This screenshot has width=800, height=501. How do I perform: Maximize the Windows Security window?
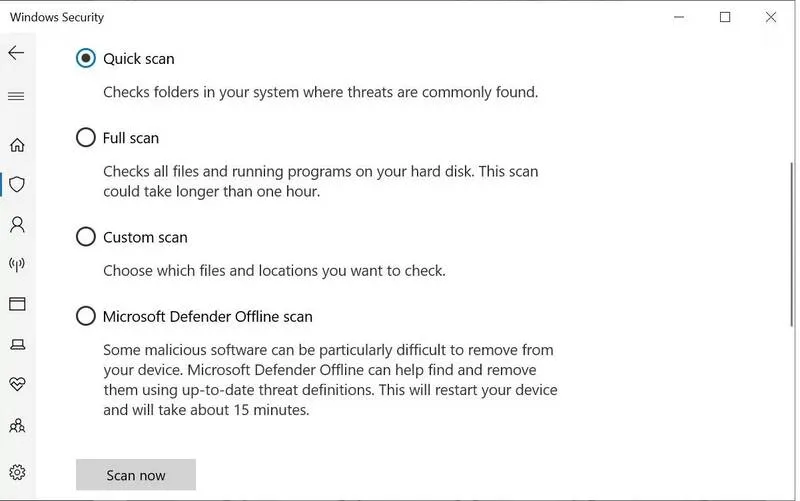point(725,17)
